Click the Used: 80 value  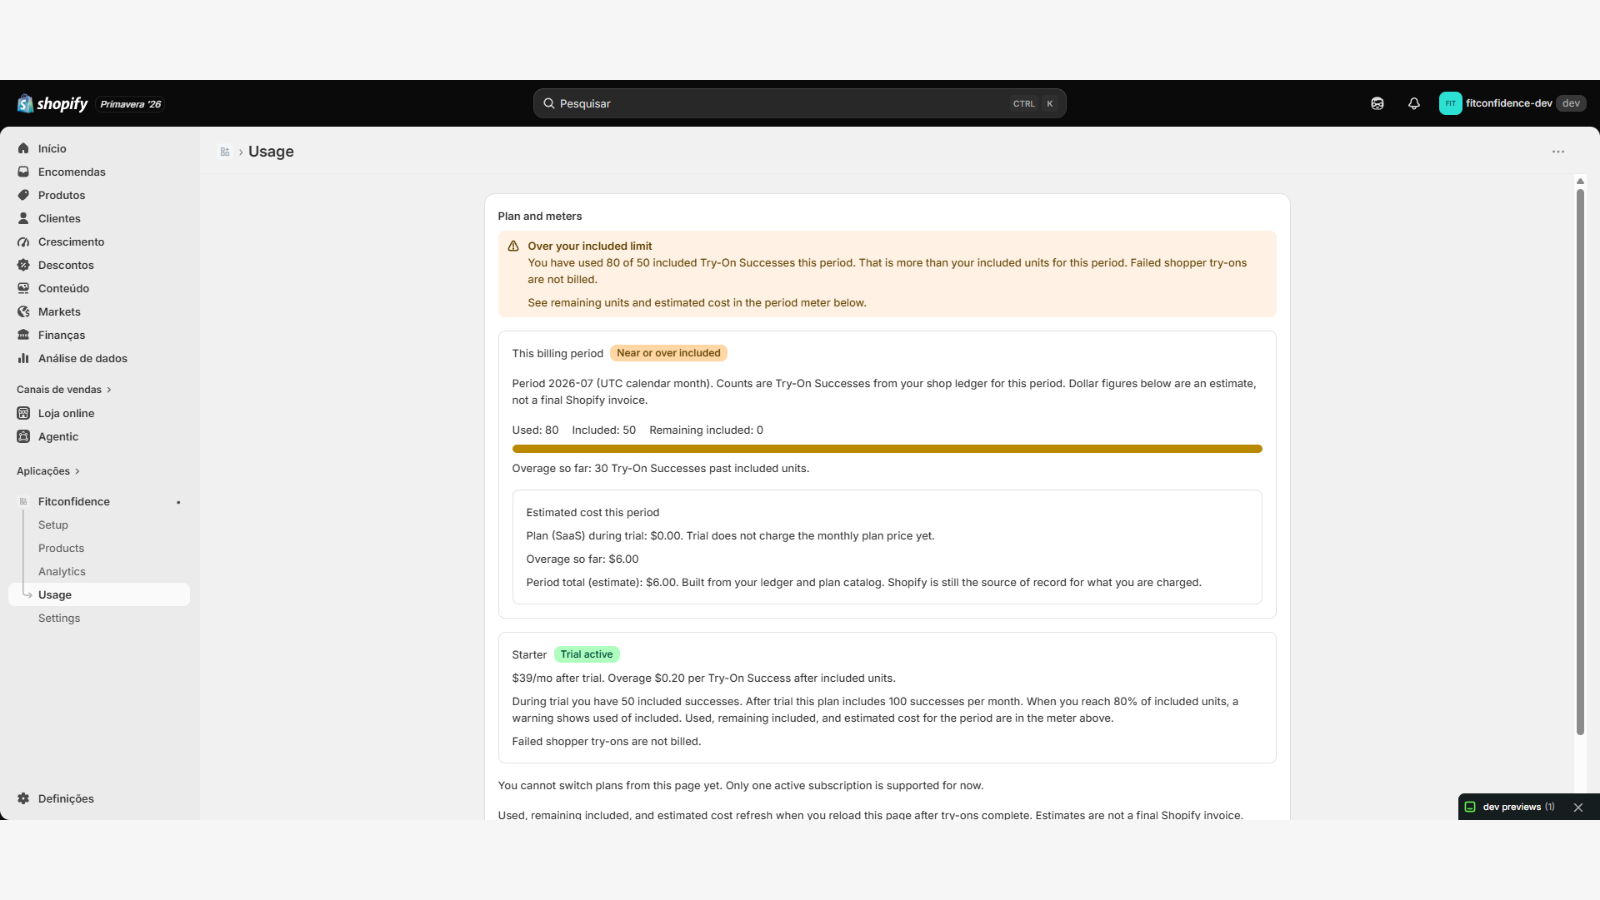click(535, 430)
